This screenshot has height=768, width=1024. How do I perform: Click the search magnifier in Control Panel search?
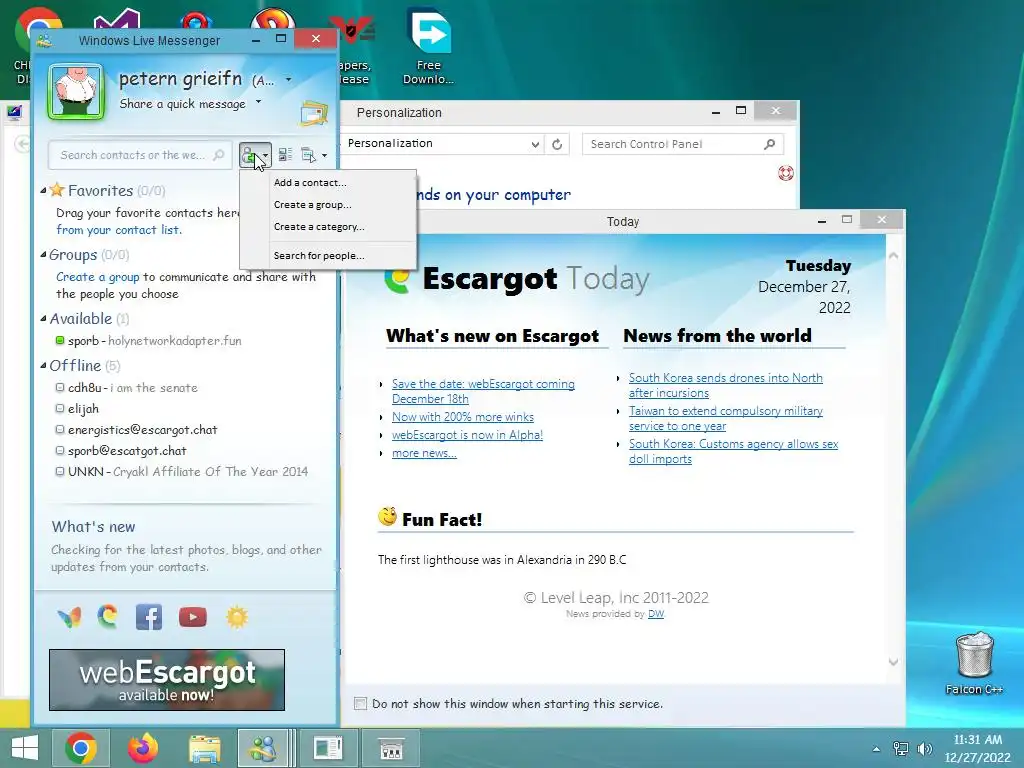(769, 144)
